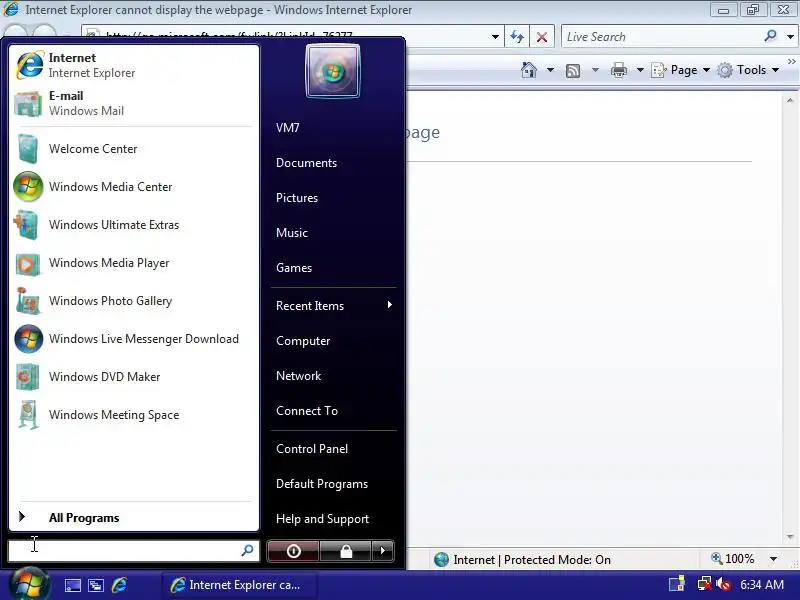Viewport: 800px width, 600px height.
Task: Click the Refresh button in address bar
Action: [x=517, y=37]
